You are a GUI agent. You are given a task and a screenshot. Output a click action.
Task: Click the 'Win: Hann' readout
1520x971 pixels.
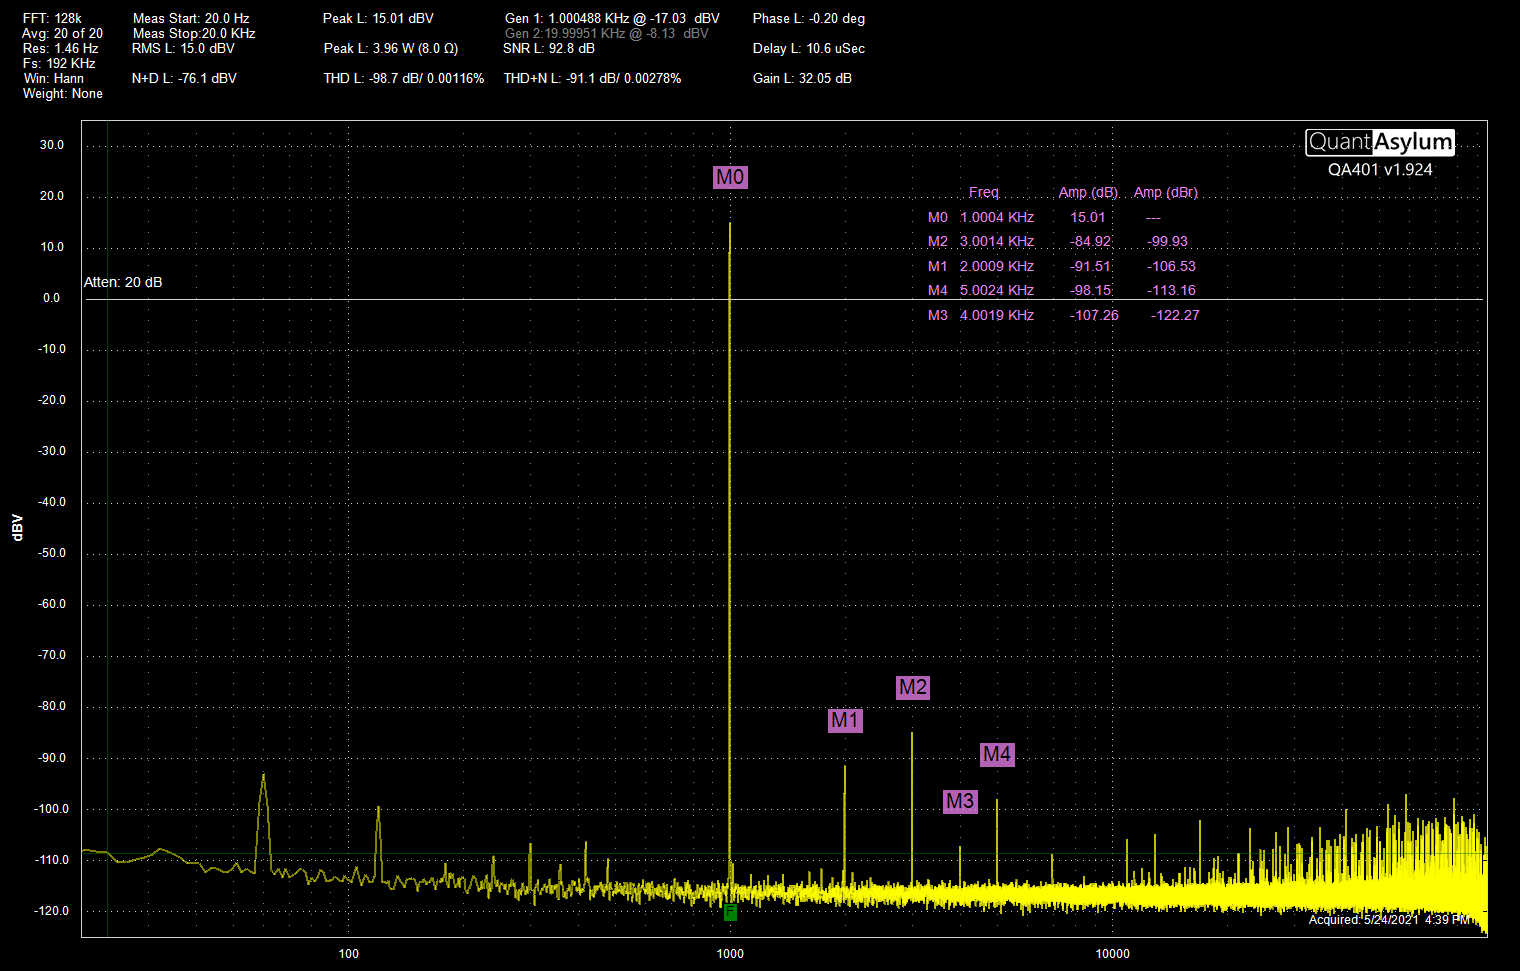coord(53,78)
